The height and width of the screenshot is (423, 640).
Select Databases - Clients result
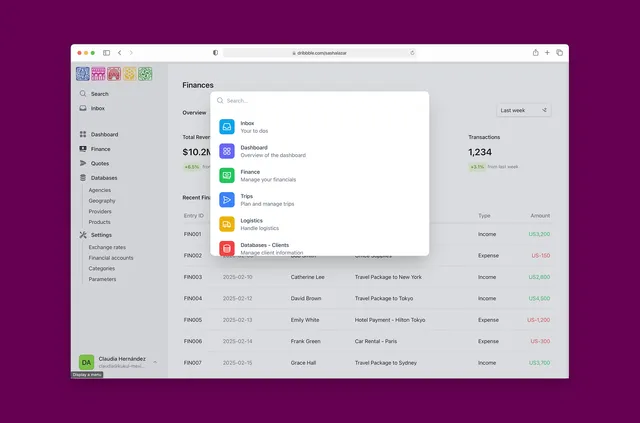[320, 248]
